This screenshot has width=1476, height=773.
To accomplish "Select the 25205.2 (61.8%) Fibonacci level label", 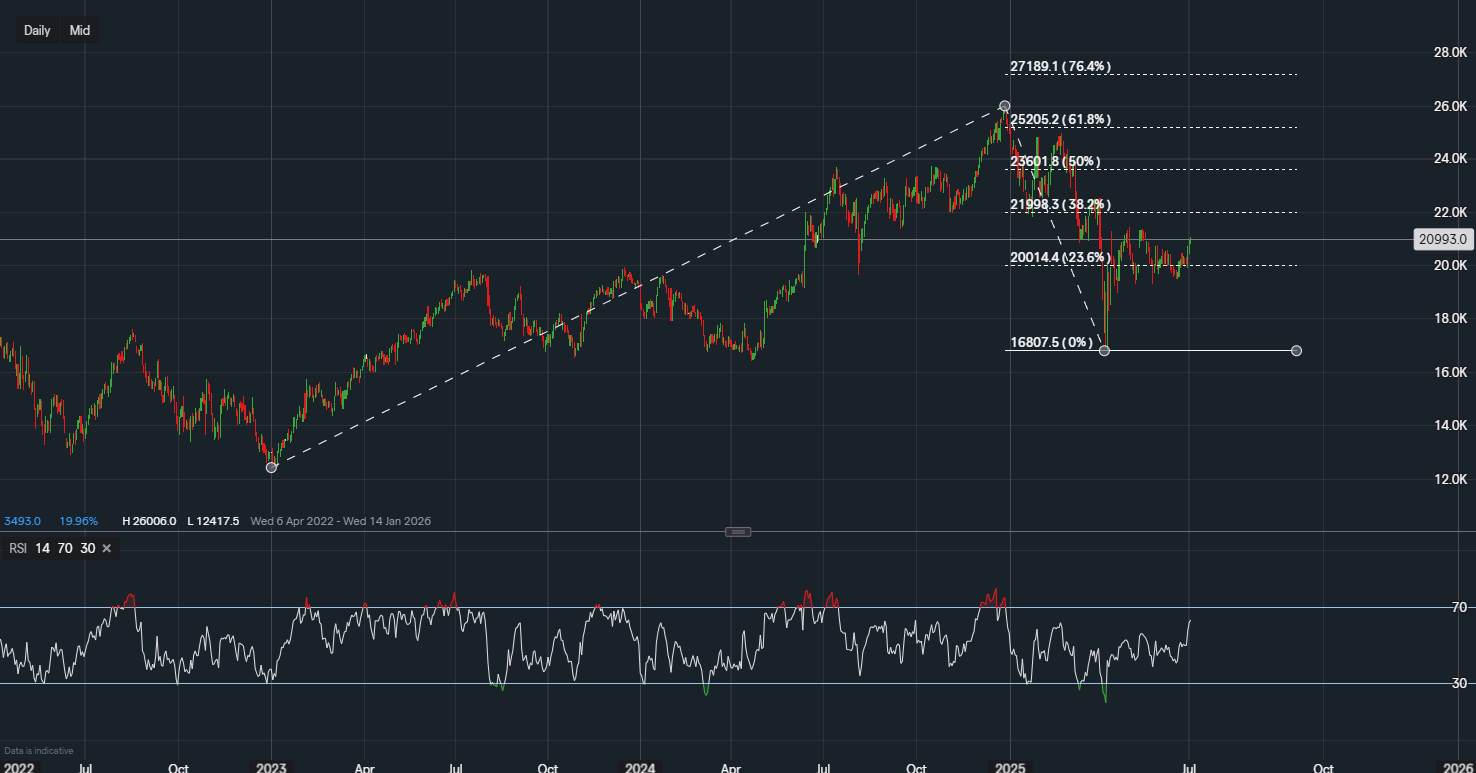I will 1060,118.
